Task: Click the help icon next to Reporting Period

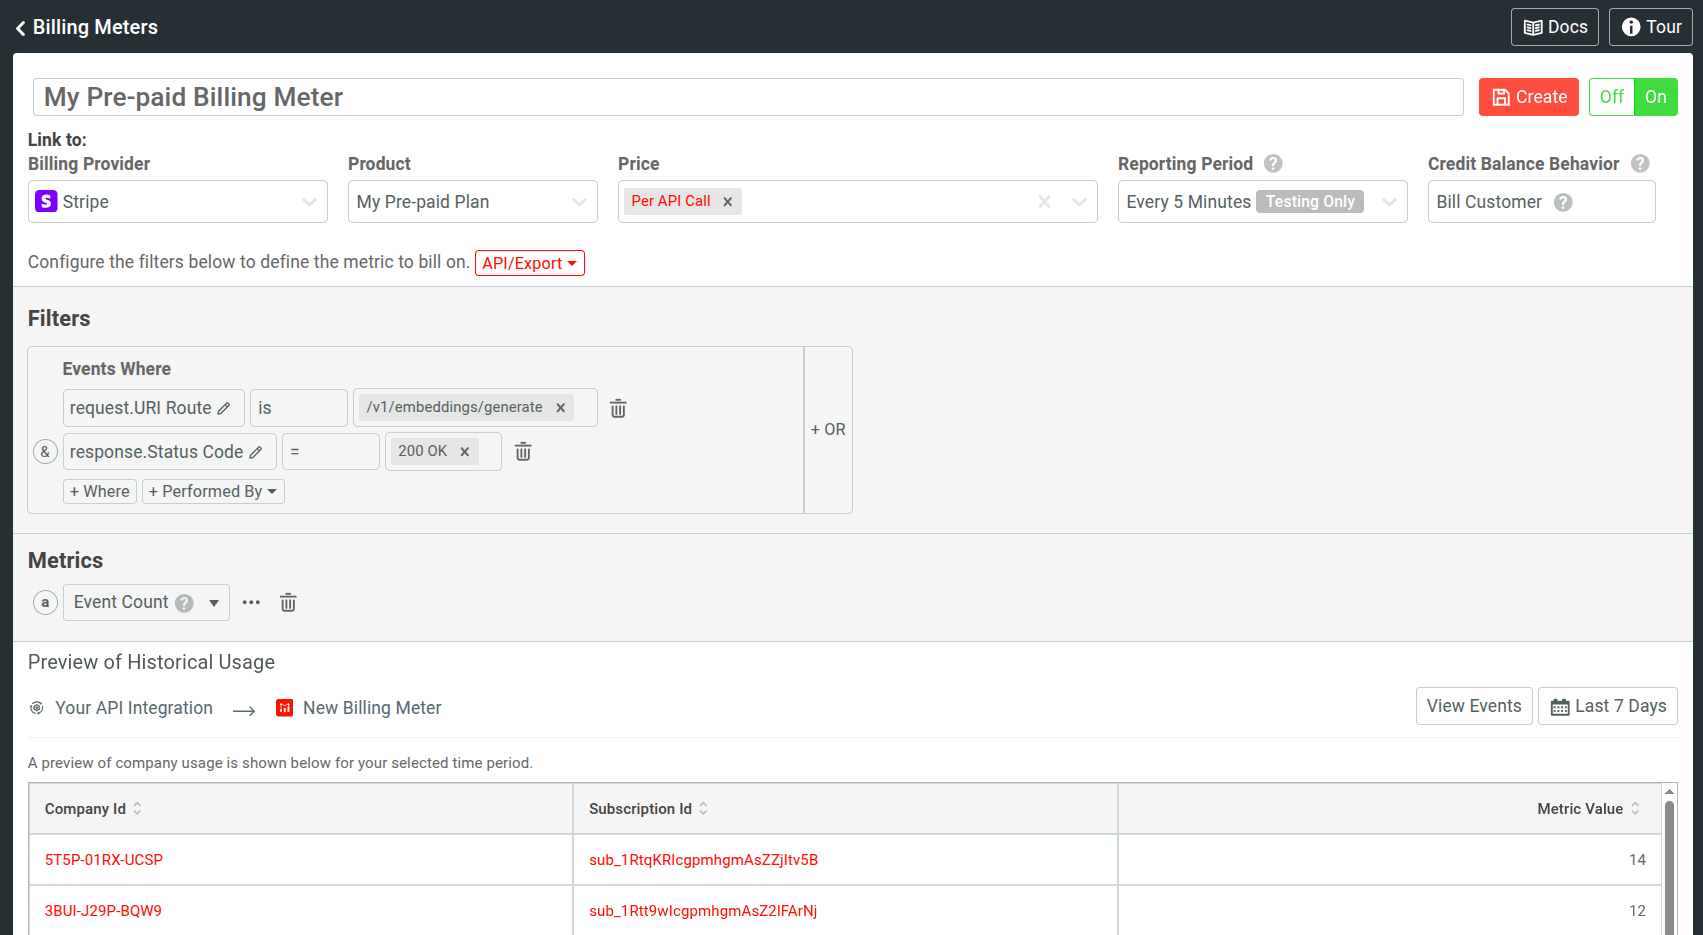Action: point(1272,163)
